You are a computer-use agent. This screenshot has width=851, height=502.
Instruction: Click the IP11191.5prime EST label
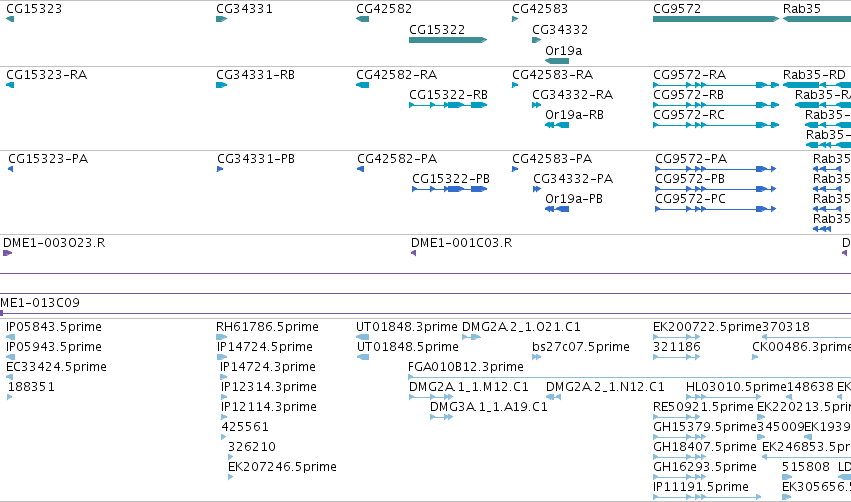point(701,487)
